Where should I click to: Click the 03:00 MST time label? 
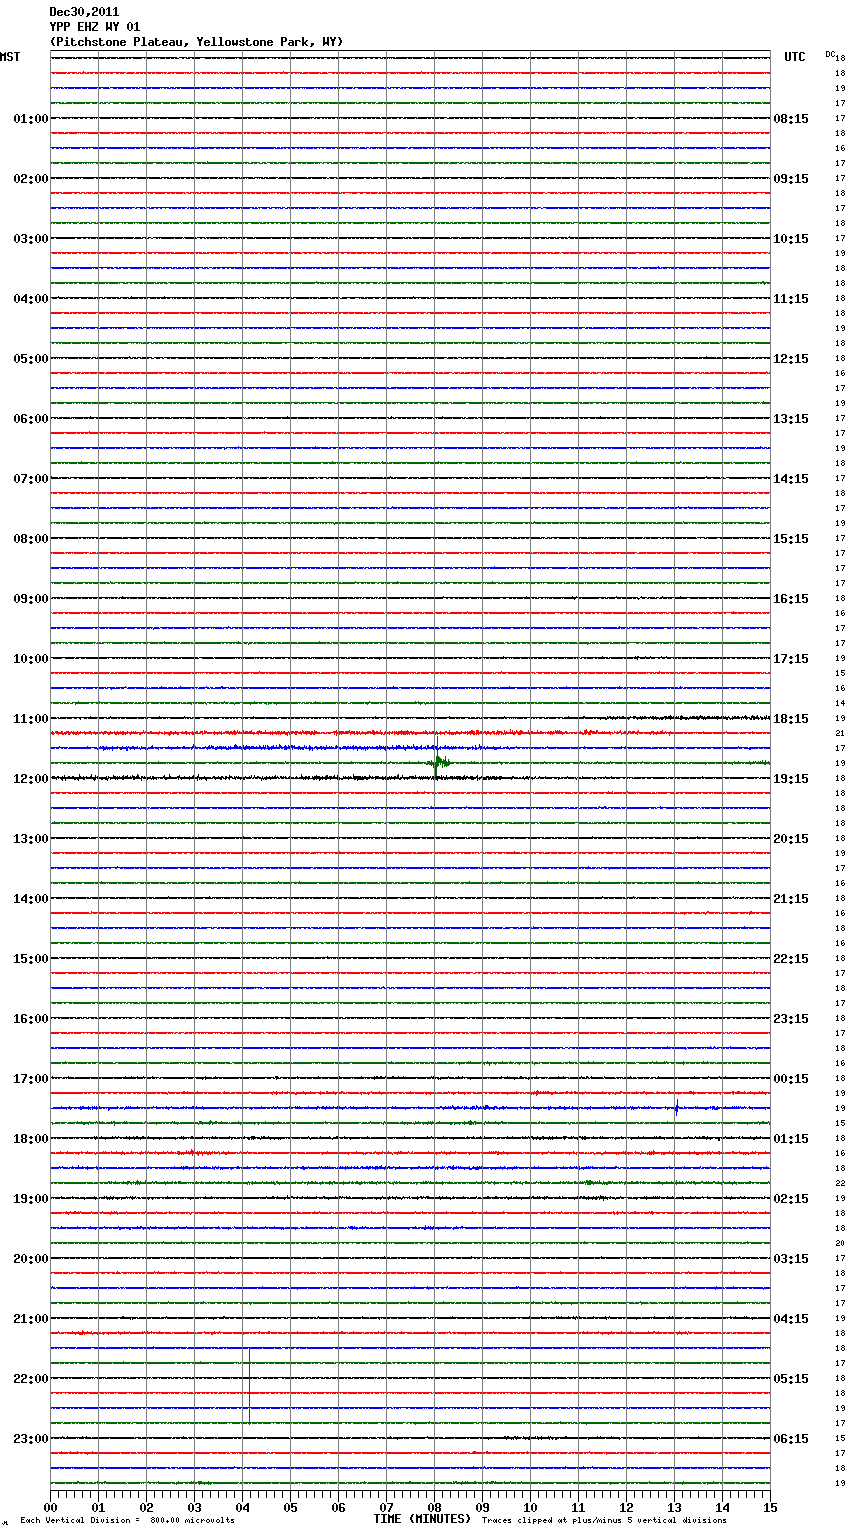pos(30,239)
